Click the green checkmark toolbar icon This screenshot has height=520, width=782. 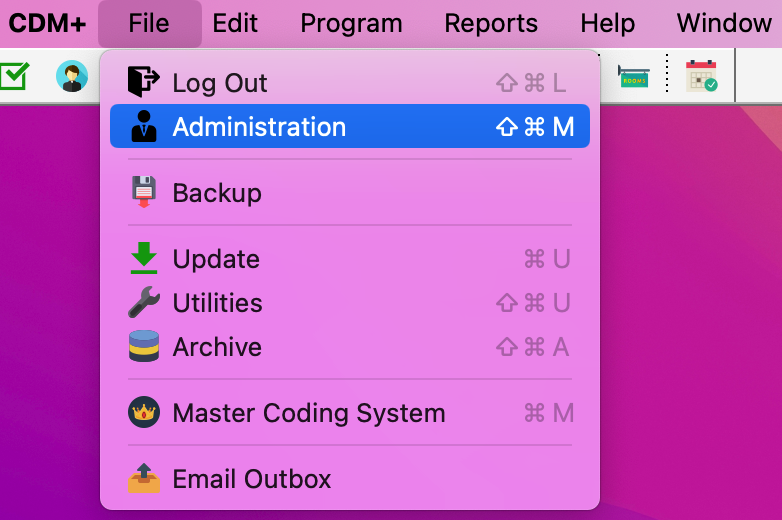click(x=14, y=76)
